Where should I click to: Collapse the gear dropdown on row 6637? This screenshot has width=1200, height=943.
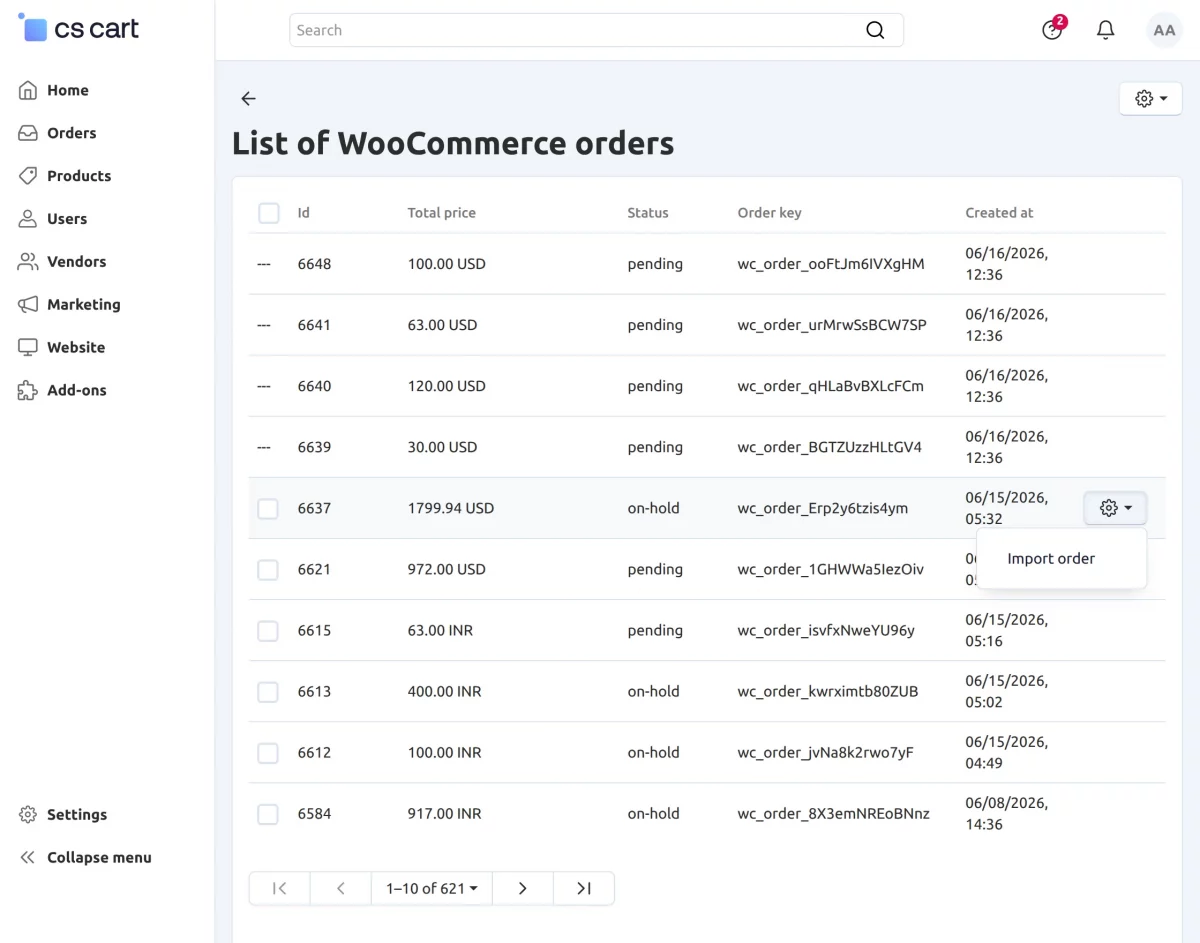click(1115, 508)
